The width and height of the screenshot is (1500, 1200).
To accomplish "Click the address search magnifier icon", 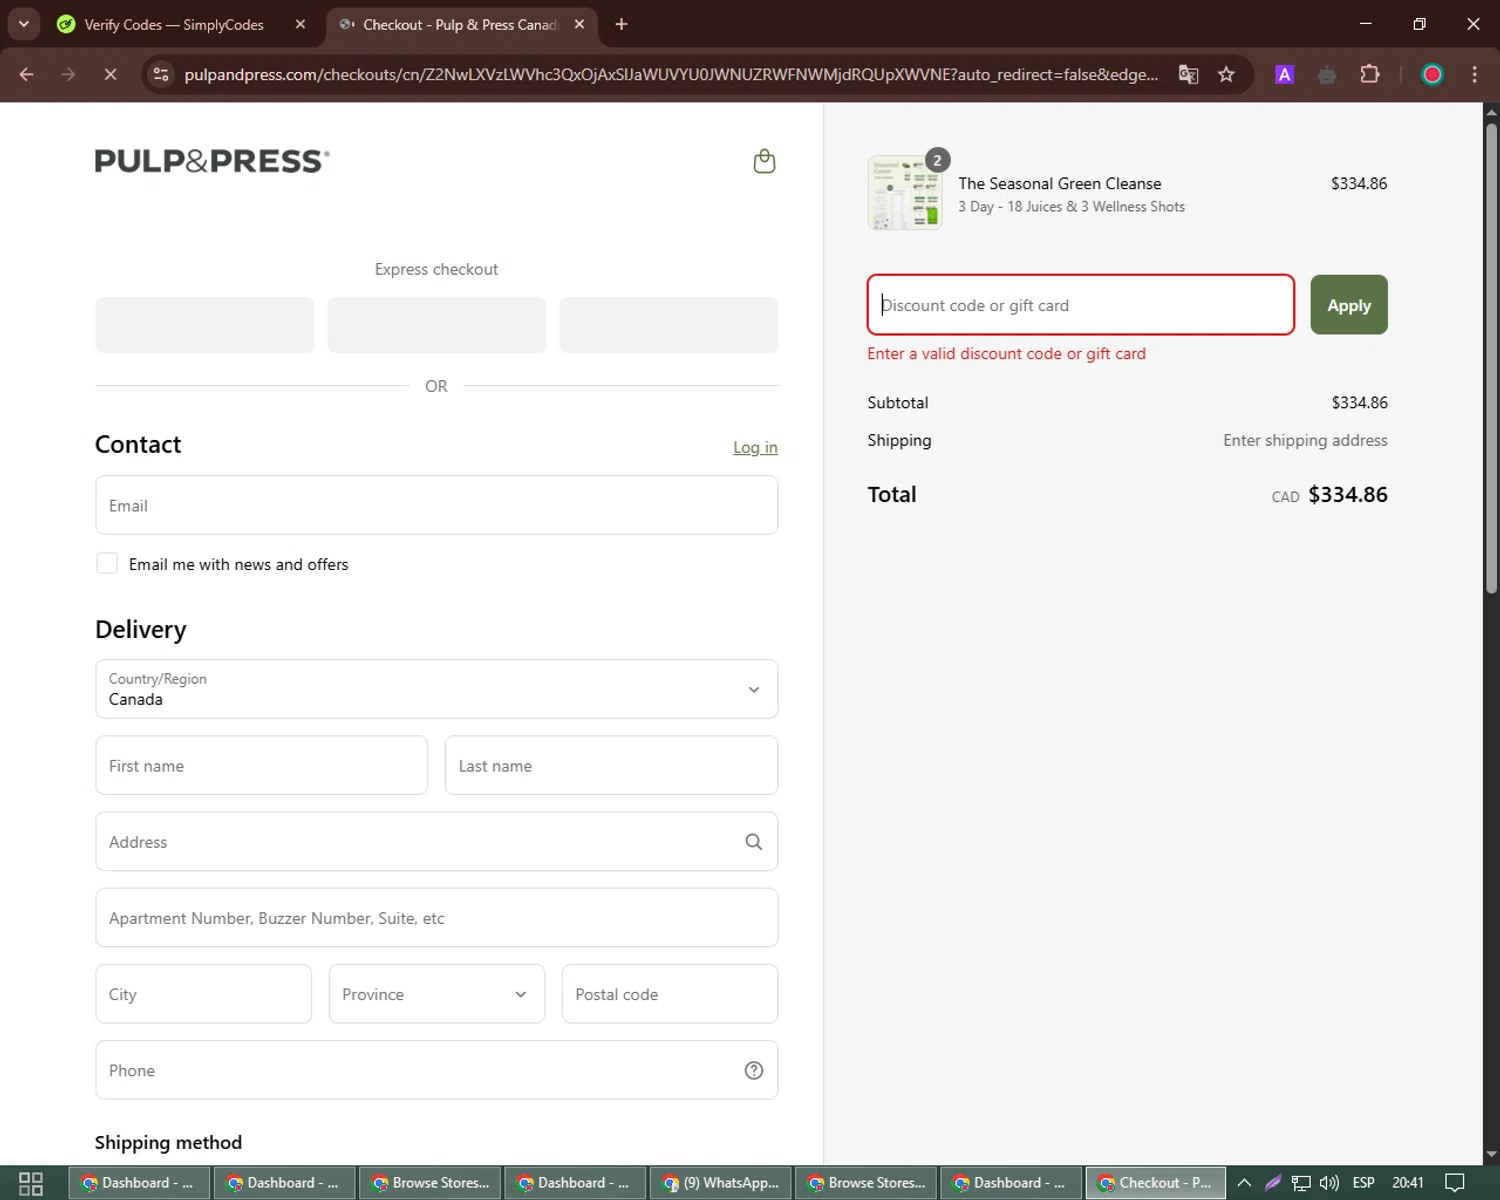I will tap(753, 842).
